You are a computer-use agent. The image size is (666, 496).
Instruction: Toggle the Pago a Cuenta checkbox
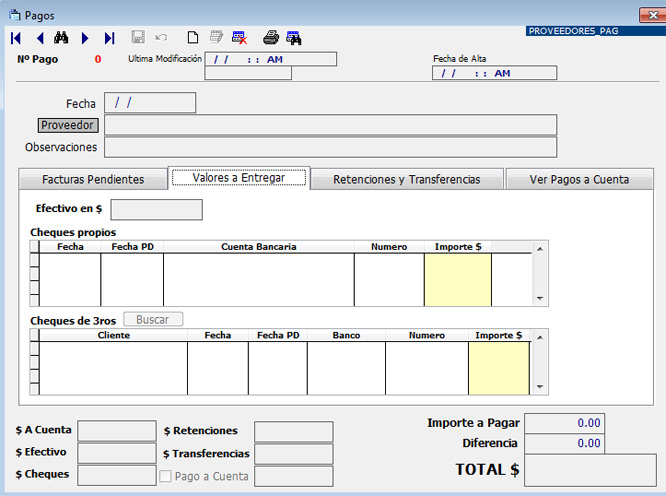point(166,477)
